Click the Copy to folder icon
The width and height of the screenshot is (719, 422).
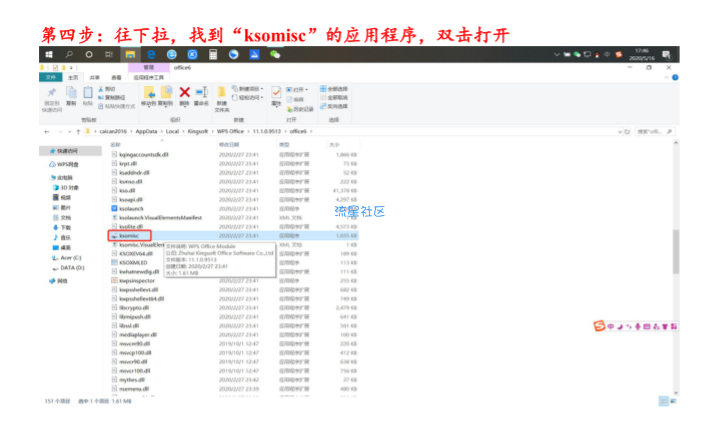click(x=166, y=93)
